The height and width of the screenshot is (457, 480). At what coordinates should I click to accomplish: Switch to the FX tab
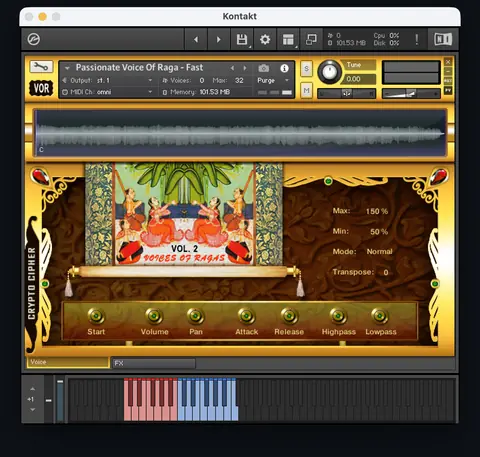coord(154,363)
